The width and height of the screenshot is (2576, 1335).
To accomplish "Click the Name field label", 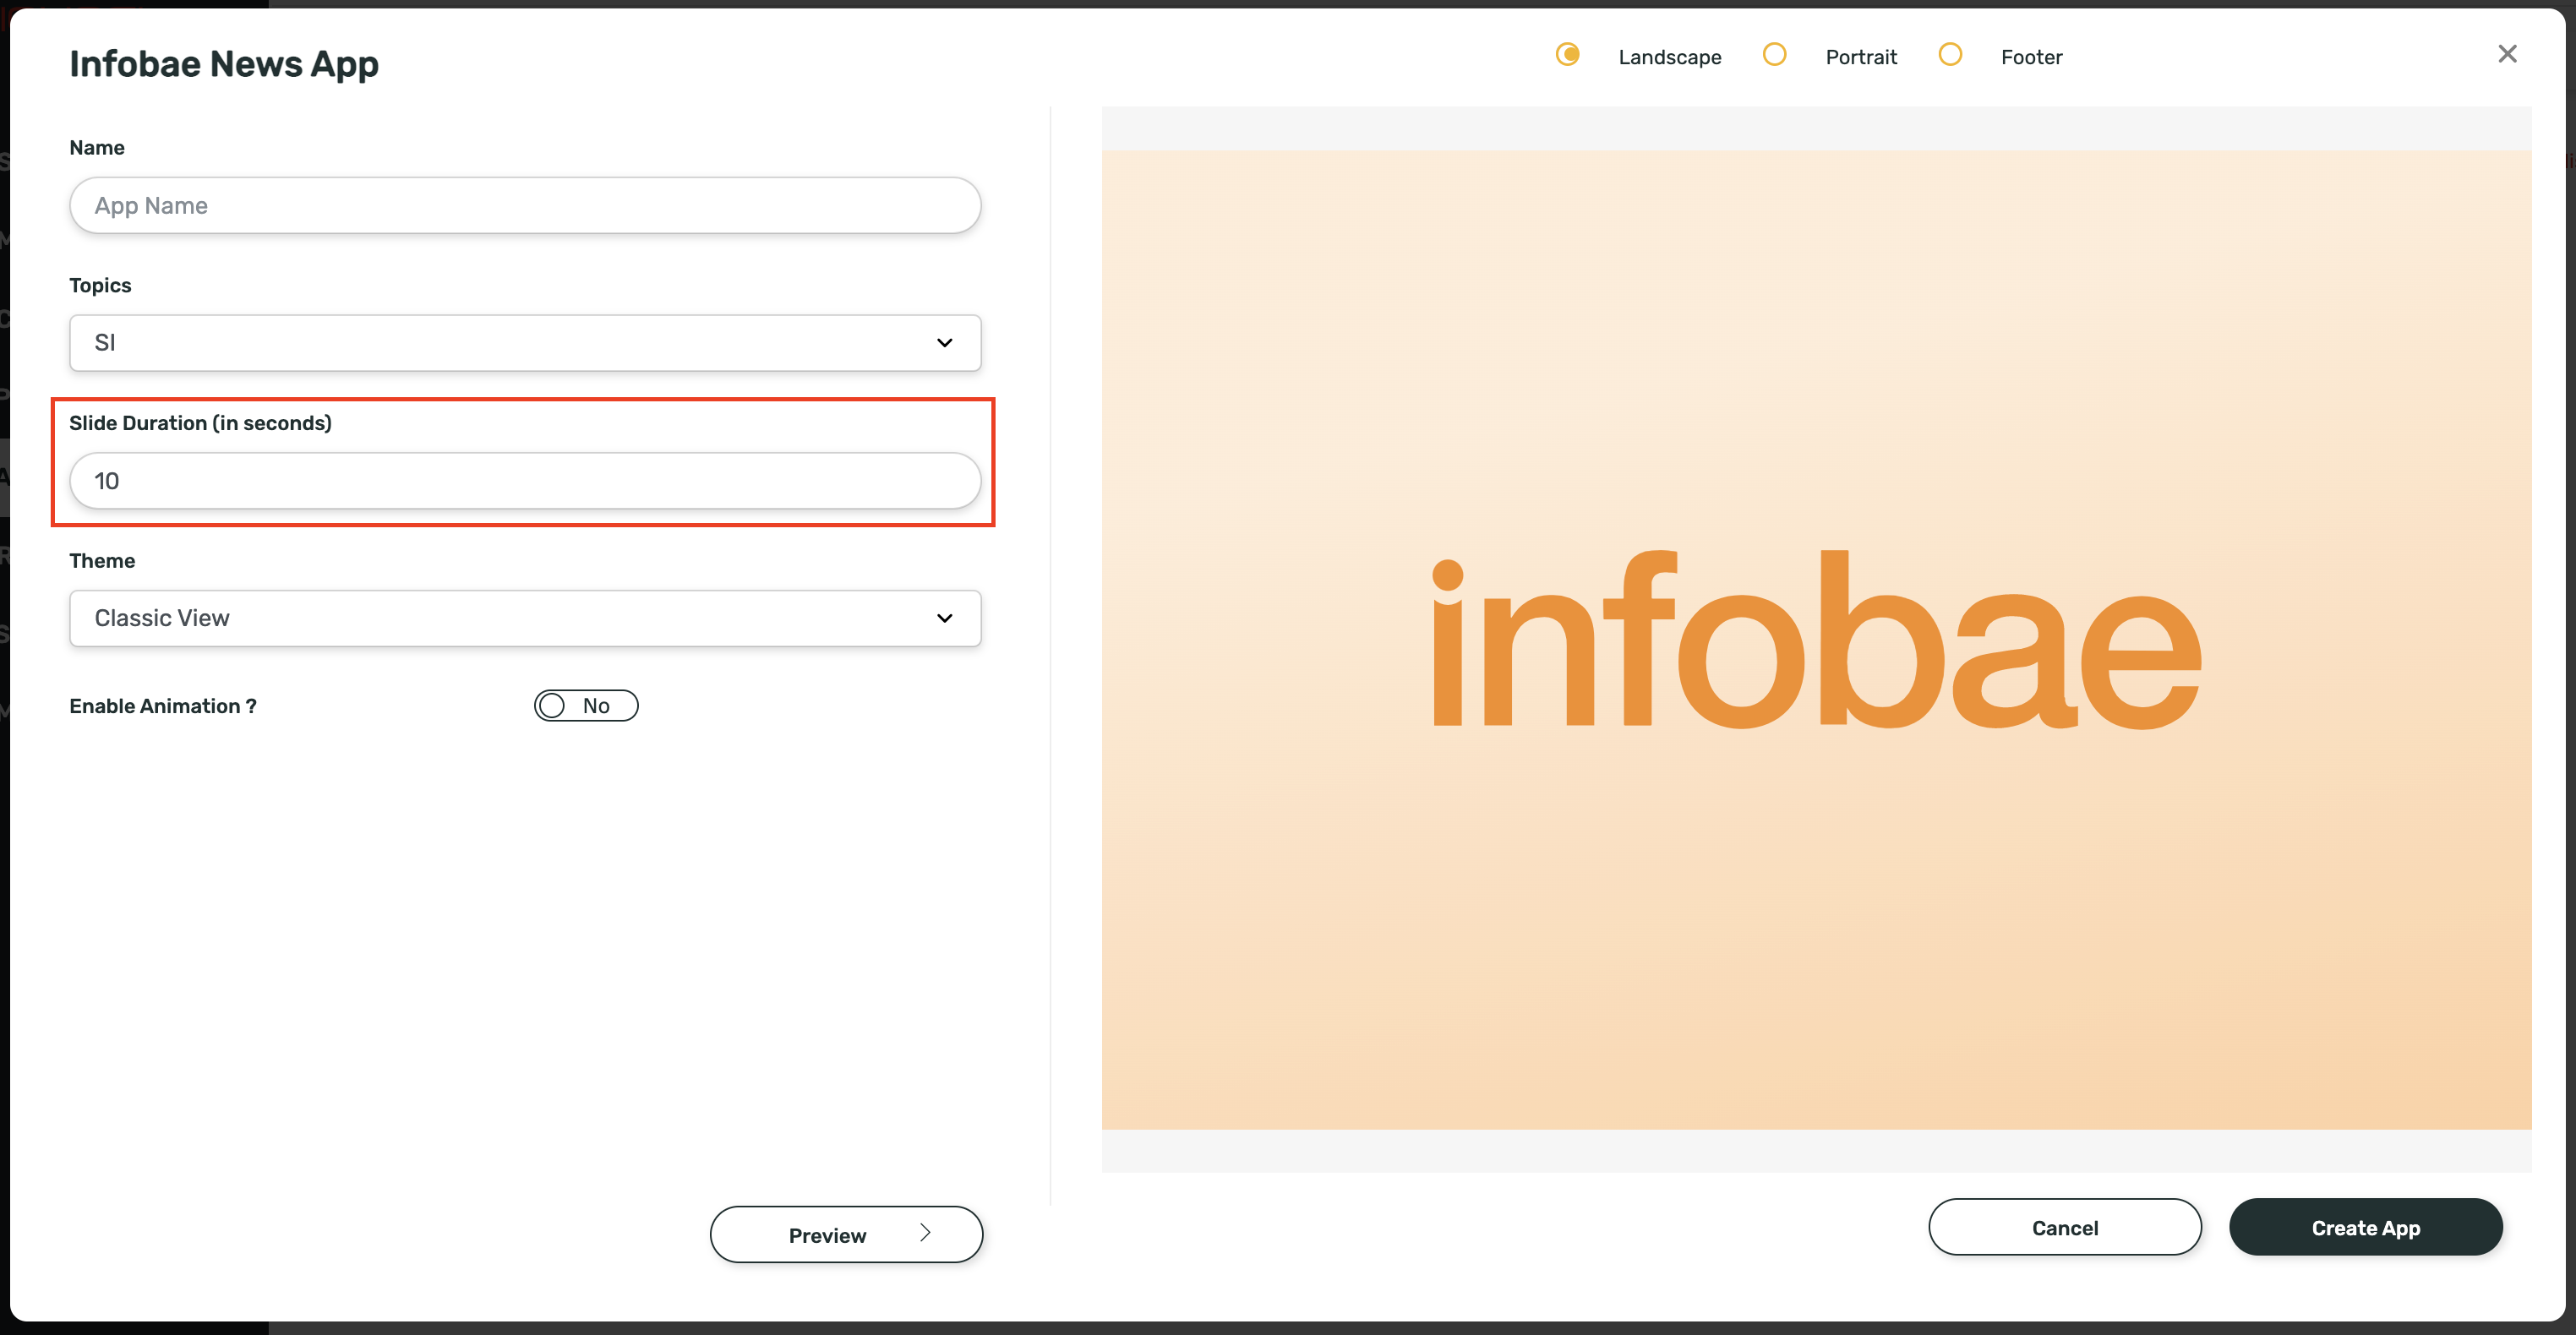I will click(97, 148).
